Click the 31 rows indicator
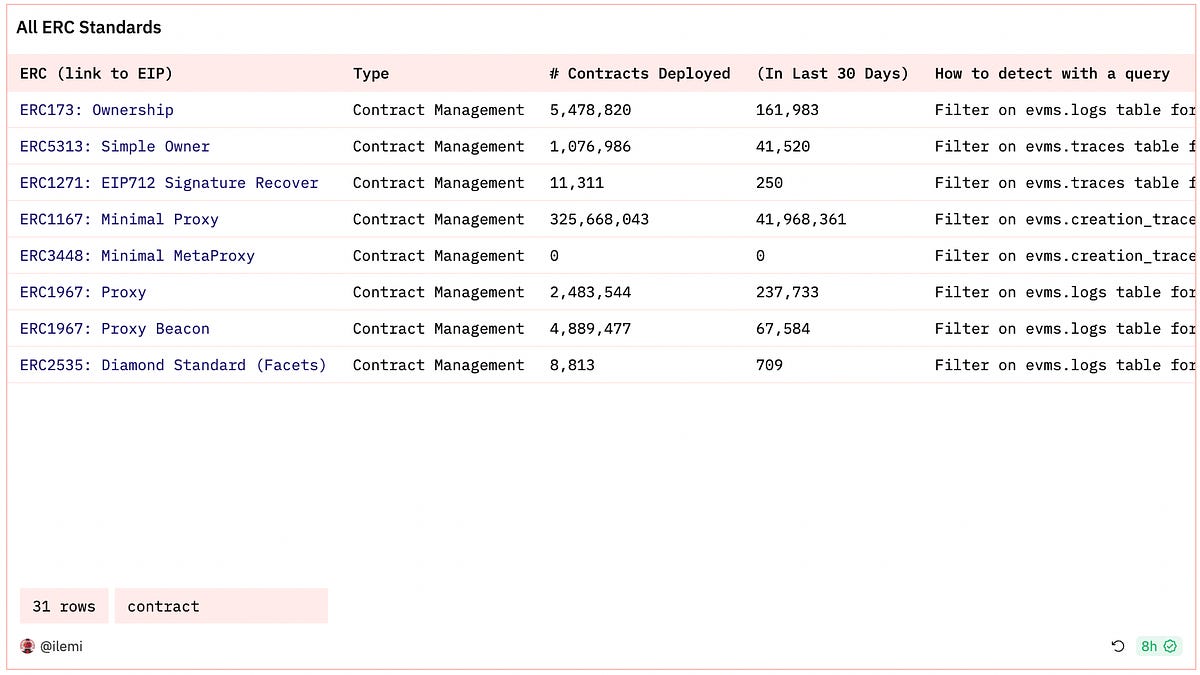Image resolution: width=1200 pixels, height=675 pixels. (x=63, y=606)
